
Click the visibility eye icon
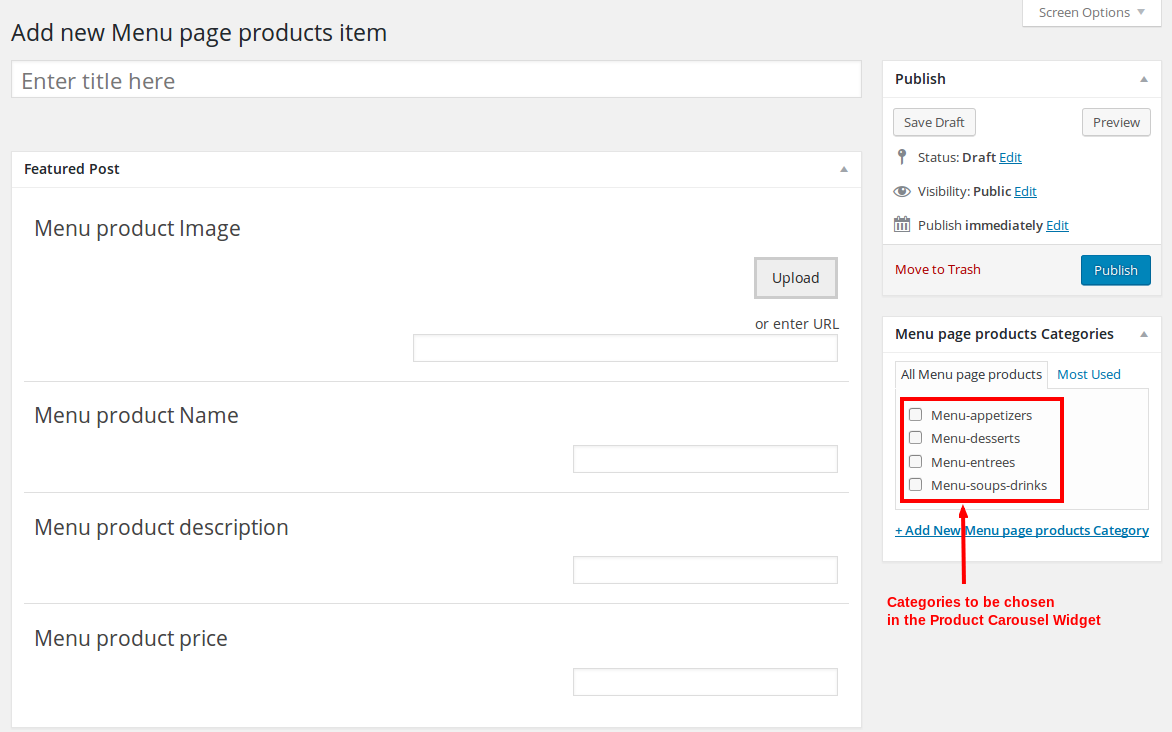902,191
